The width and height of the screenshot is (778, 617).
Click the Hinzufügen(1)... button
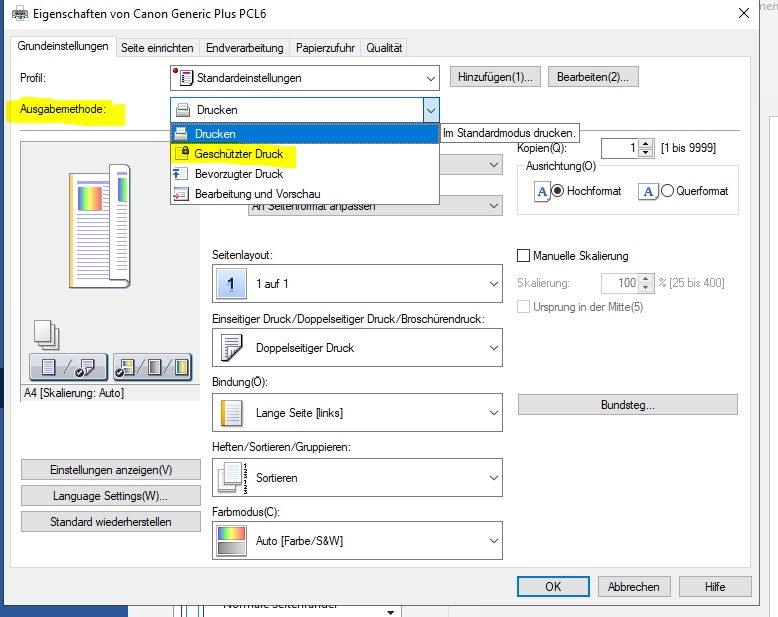[x=495, y=77]
